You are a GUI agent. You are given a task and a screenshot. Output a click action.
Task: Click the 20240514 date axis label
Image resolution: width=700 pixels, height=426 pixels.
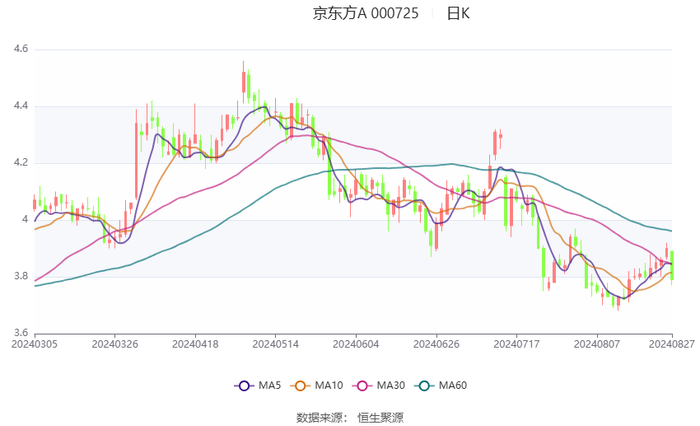(275, 344)
